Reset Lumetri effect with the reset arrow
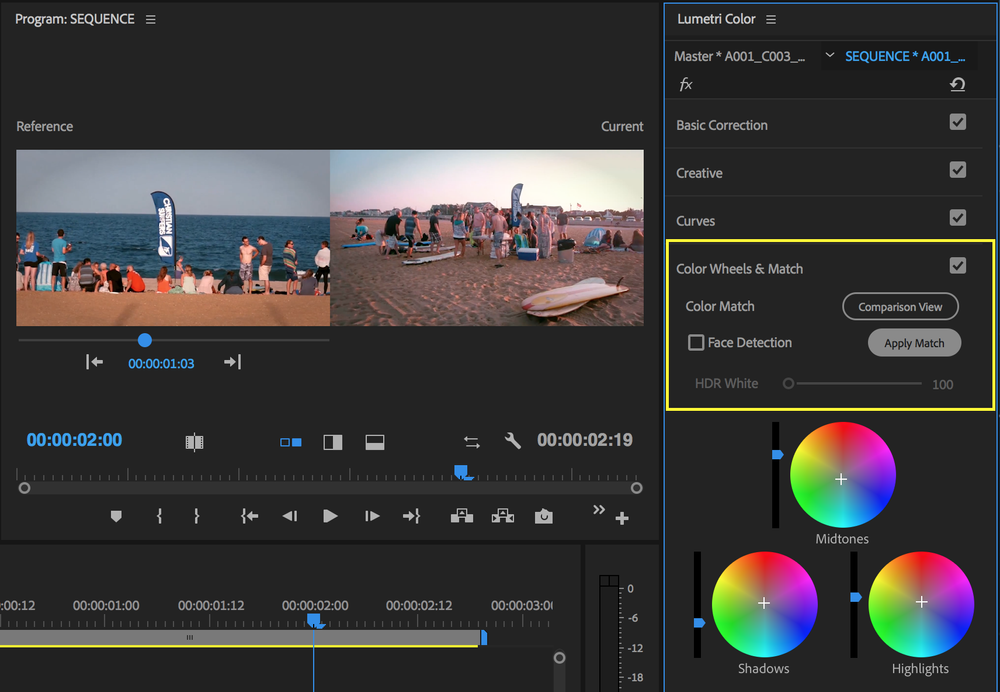This screenshot has width=1000, height=692. (x=957, y=85)
